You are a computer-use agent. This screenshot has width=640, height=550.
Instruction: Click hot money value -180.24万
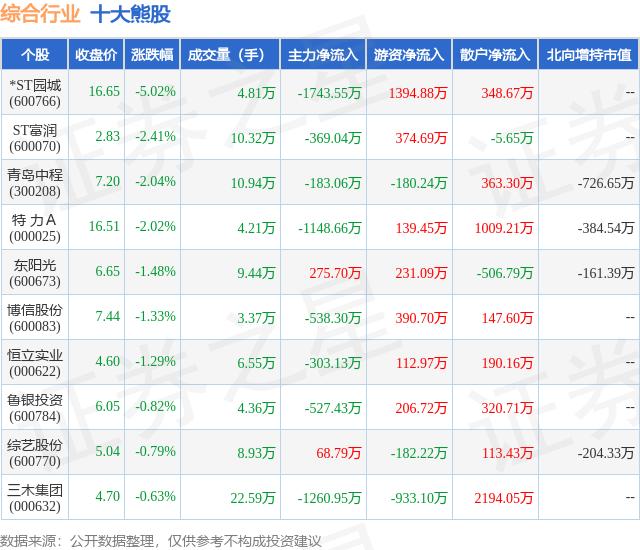click(x=419, y=183)
